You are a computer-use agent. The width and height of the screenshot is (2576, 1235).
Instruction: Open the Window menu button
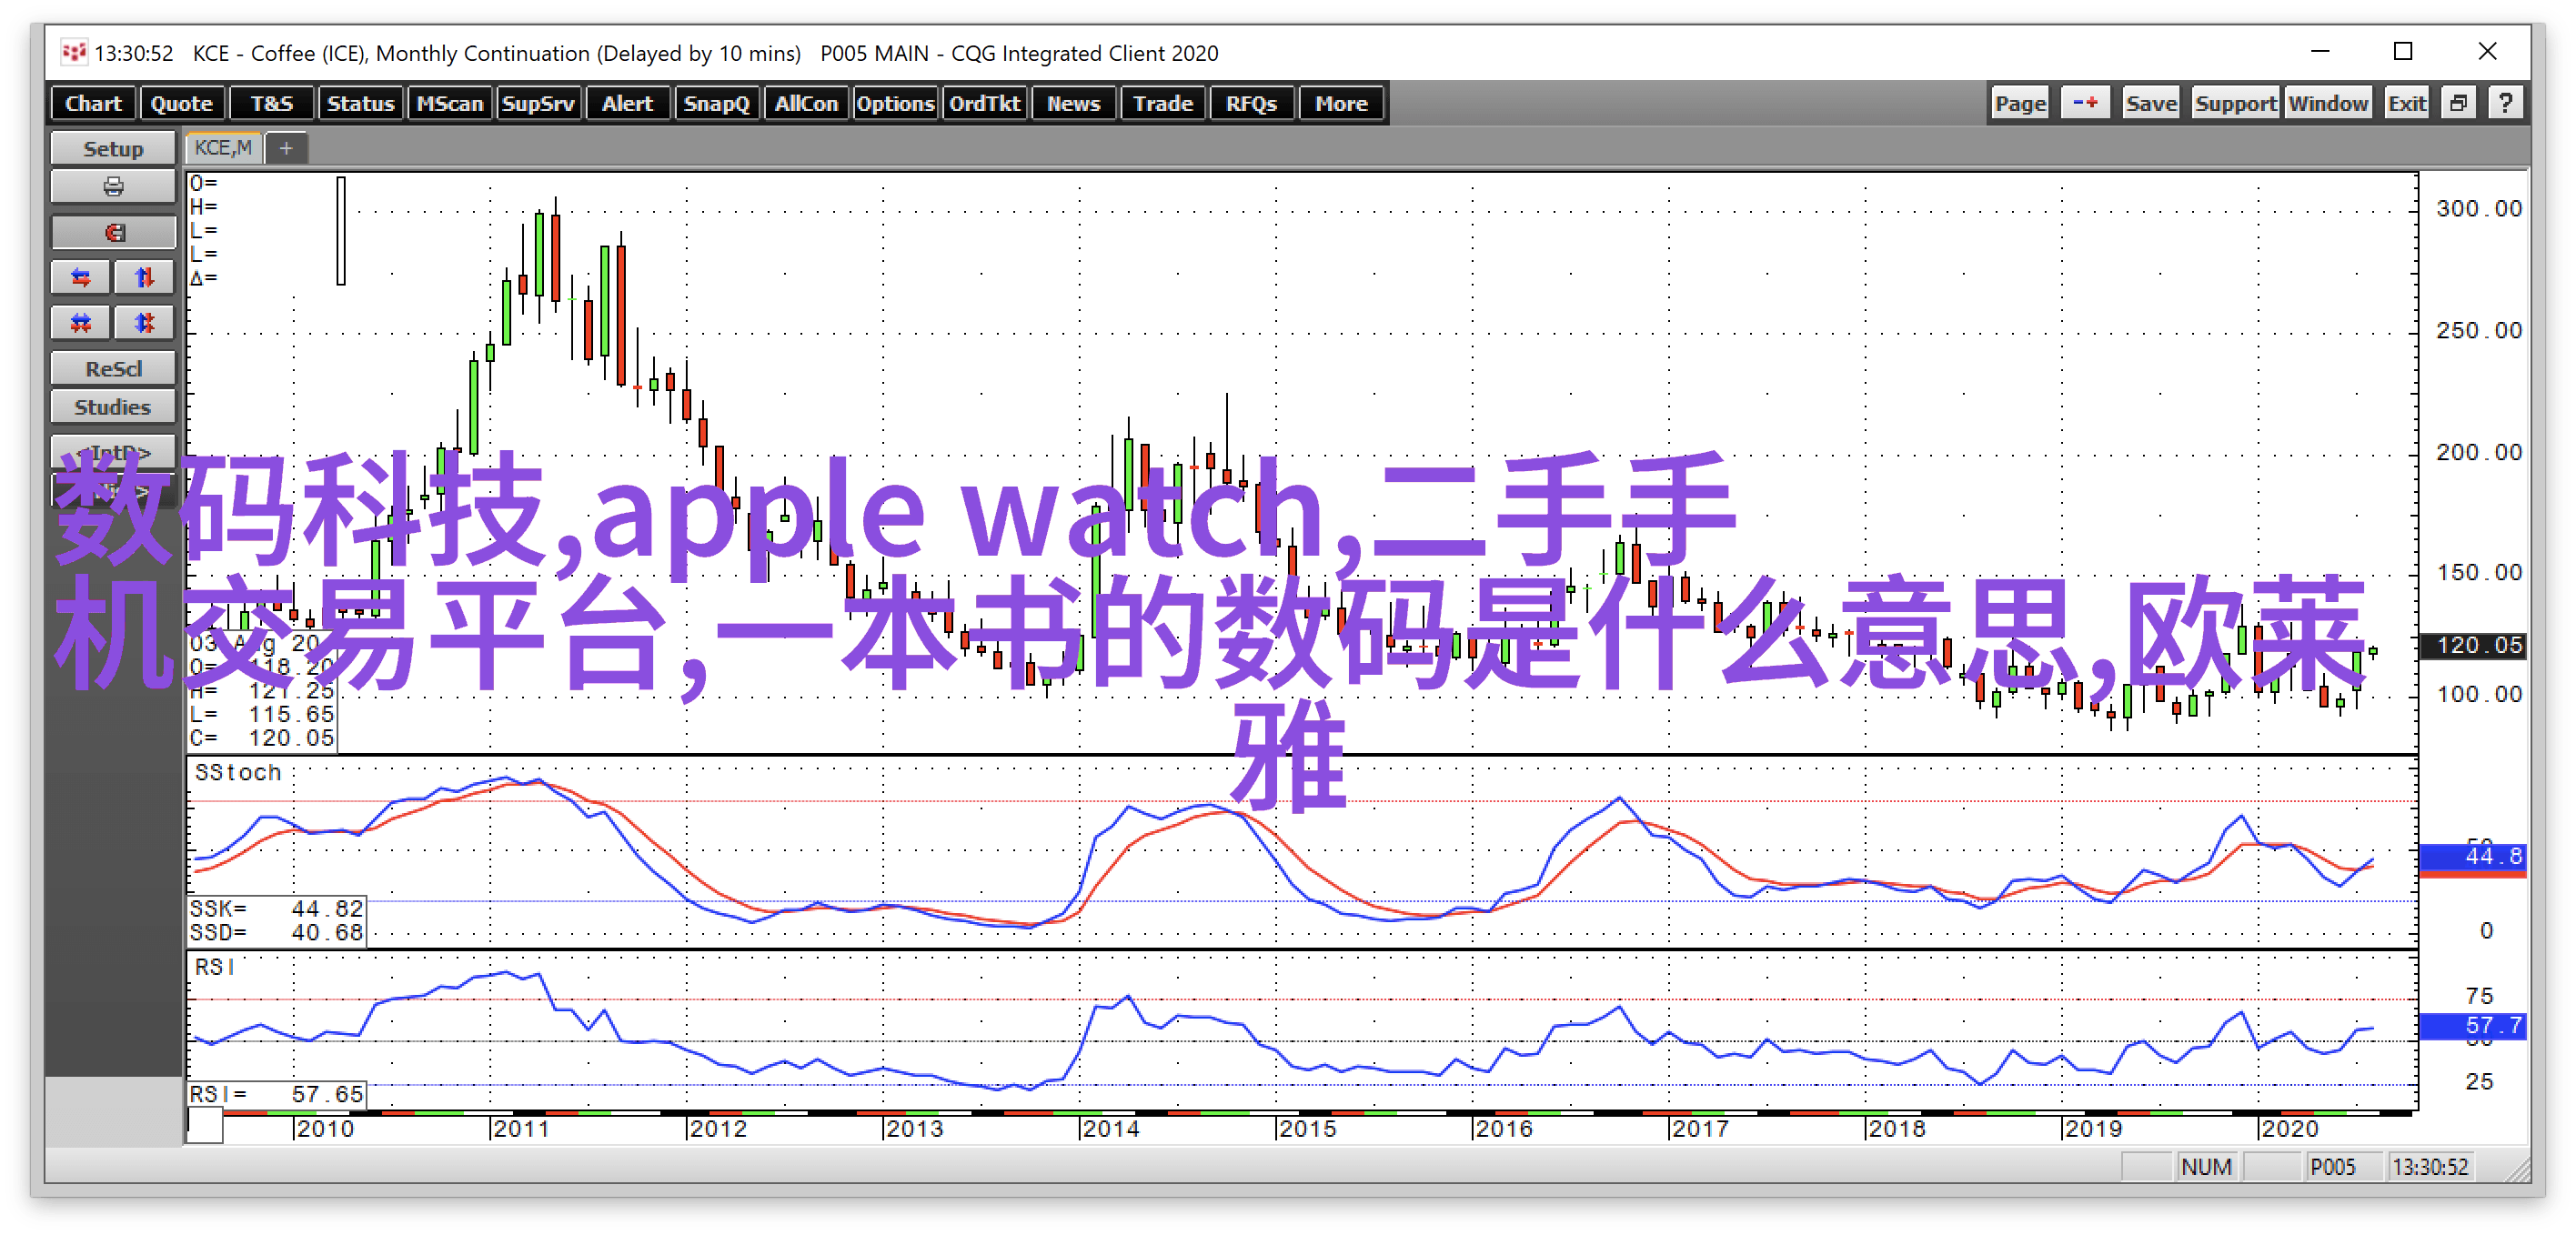click(2328, 103)
